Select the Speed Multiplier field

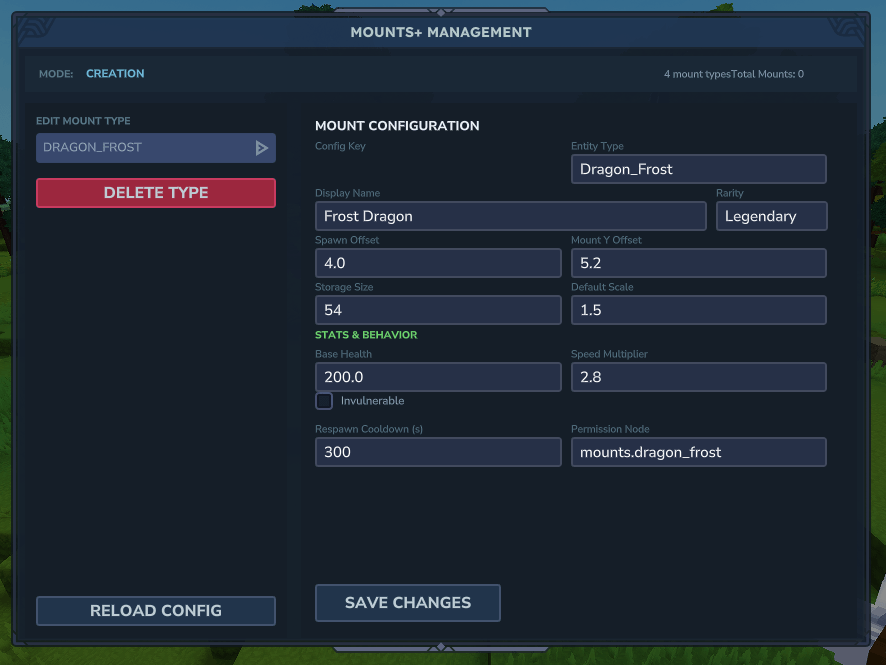point(698,377)
